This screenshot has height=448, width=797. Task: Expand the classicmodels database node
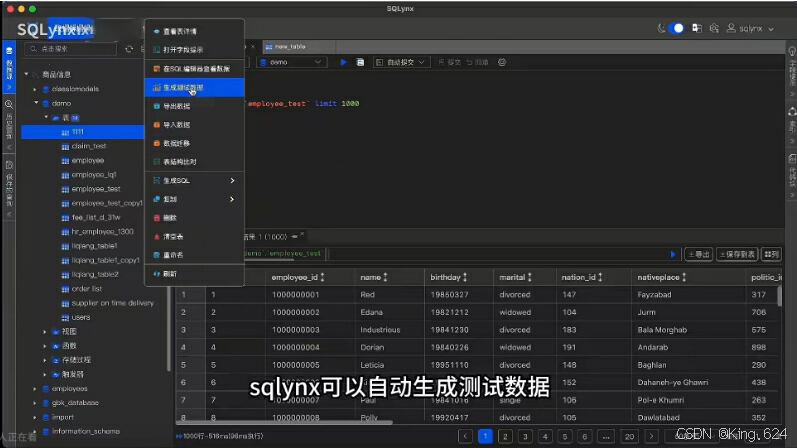coord(35,89)
